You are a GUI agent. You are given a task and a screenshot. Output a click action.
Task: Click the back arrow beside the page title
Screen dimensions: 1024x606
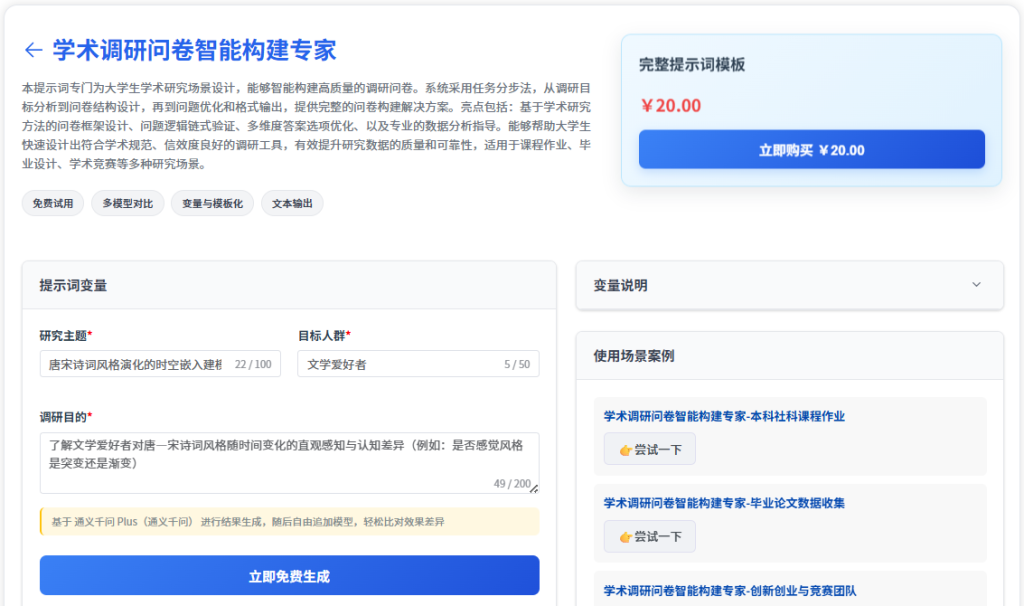point(33,50)
